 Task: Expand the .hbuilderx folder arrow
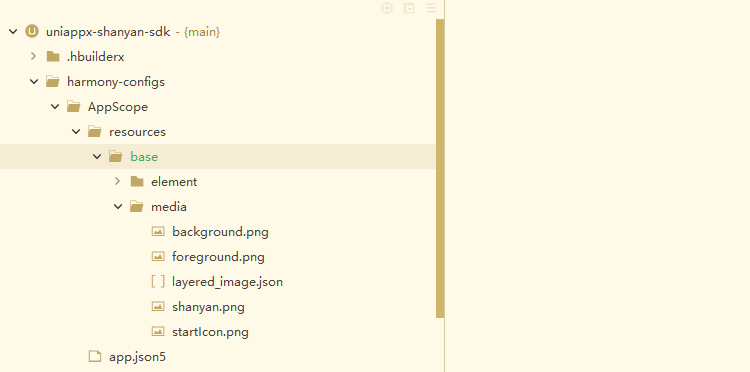tap(33, 56)
